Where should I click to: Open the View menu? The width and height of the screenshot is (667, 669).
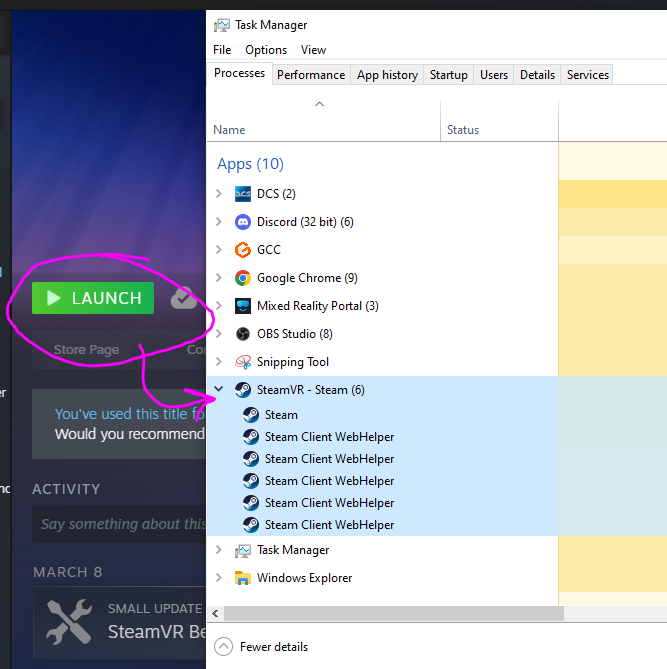click(313, 50)
